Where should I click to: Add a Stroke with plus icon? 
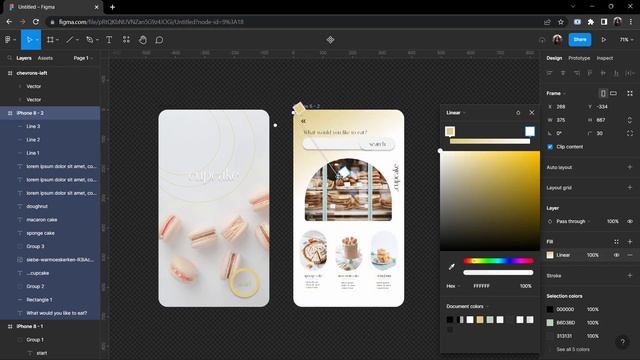630,276
